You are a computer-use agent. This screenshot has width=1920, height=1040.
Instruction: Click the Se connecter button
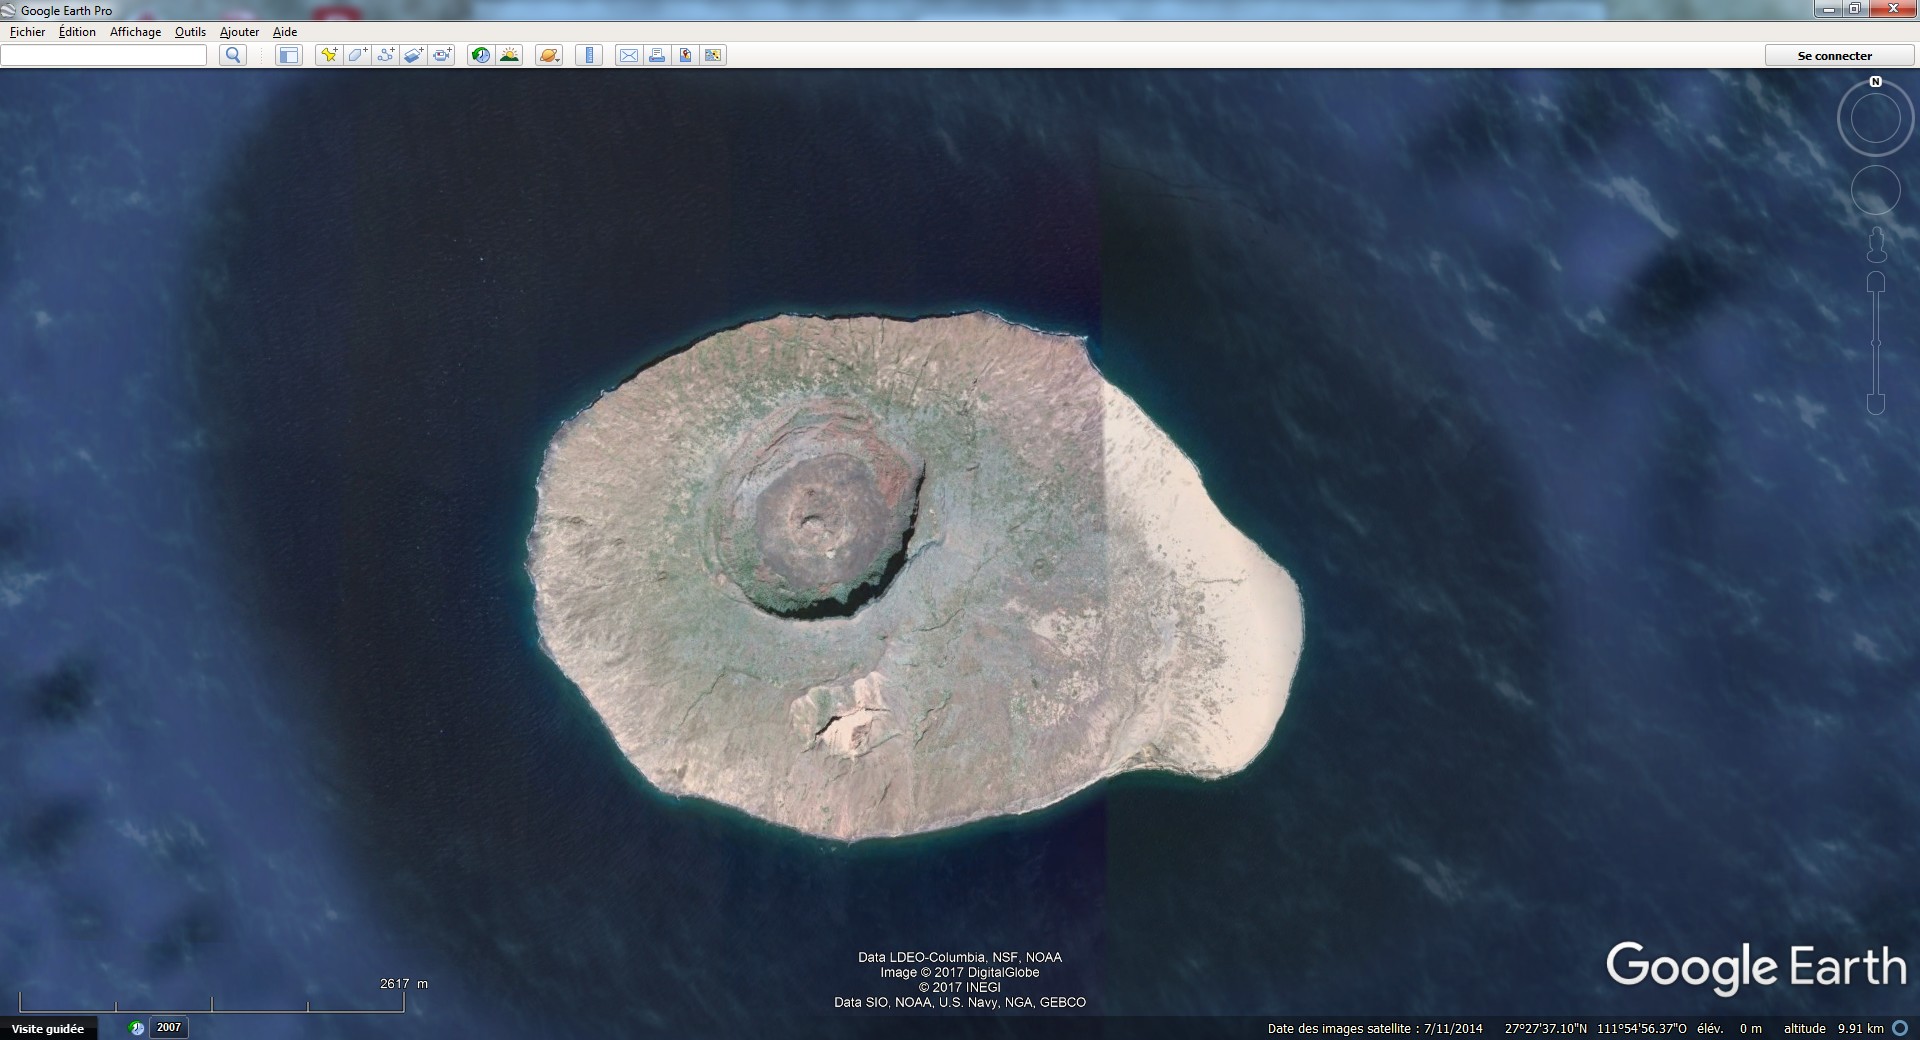pyautogui.click(x=1834, y=56)
